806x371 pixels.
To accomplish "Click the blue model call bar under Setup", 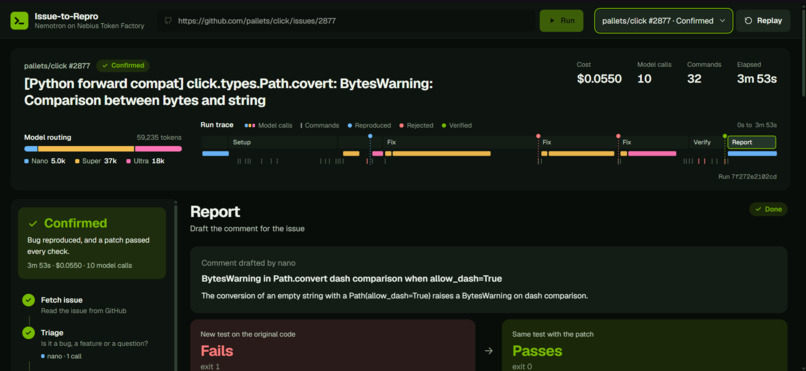I will 215,154.
